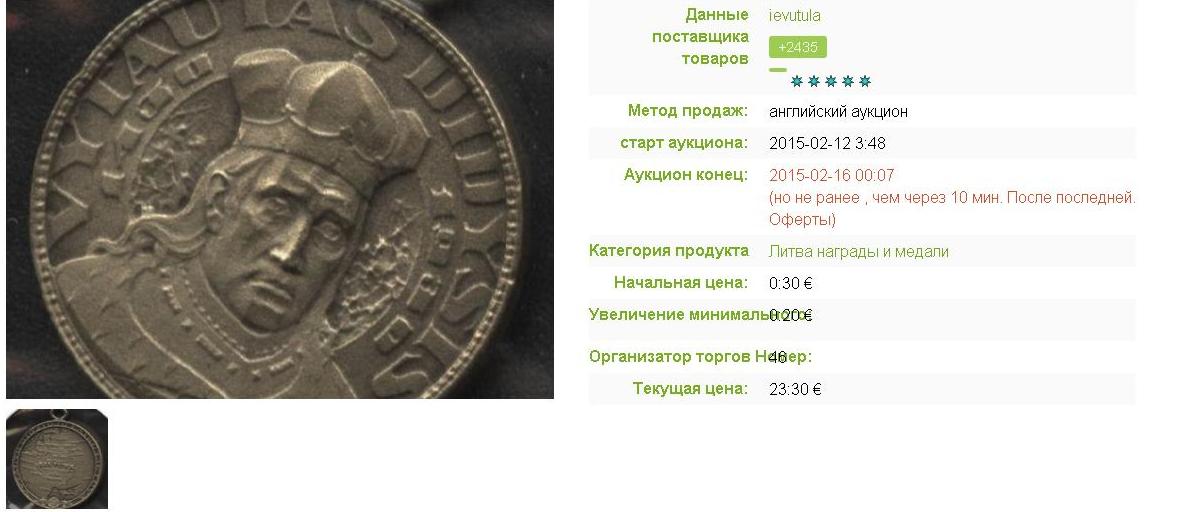Click the sale method text английский аукцион
The image size is (1184, 512).
pyautogui.click(x=838, y=112)
